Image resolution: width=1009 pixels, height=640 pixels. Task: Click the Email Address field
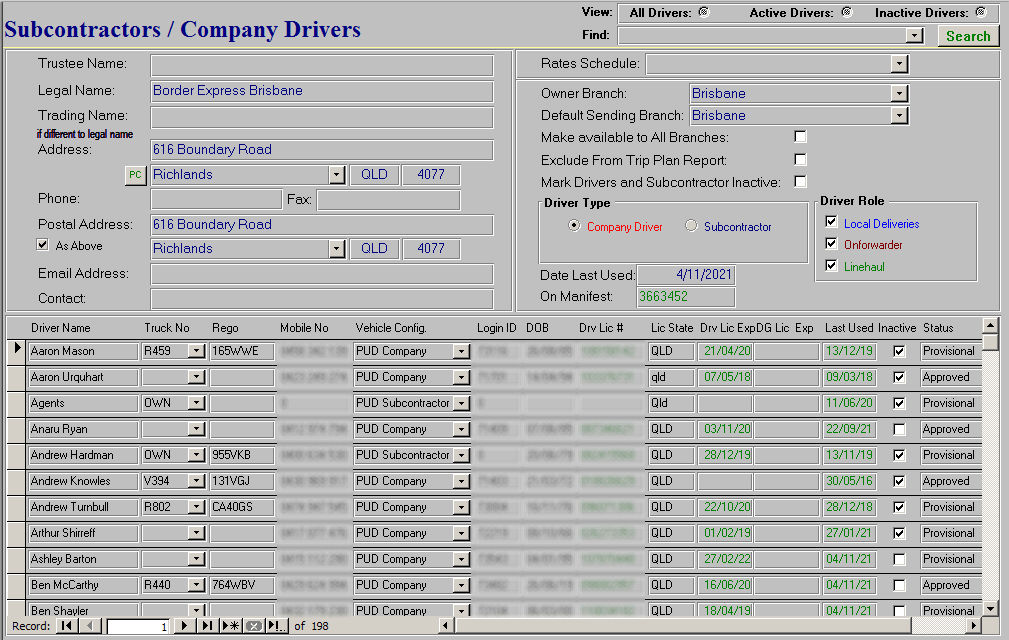tap(322, 274)
